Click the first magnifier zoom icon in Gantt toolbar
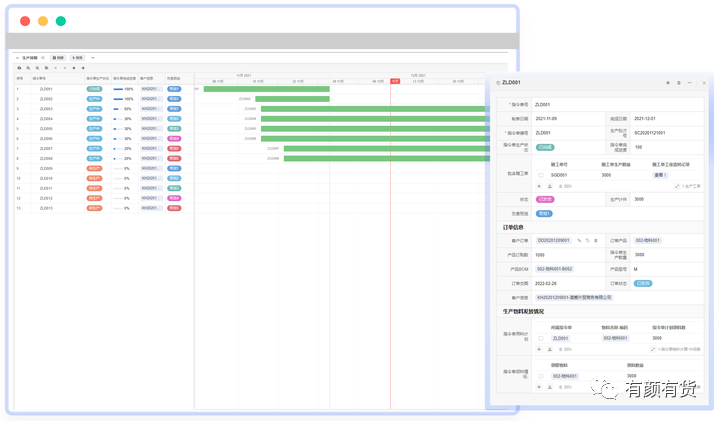Viewport: 720px width, 421px height. [x=28, y=68]
